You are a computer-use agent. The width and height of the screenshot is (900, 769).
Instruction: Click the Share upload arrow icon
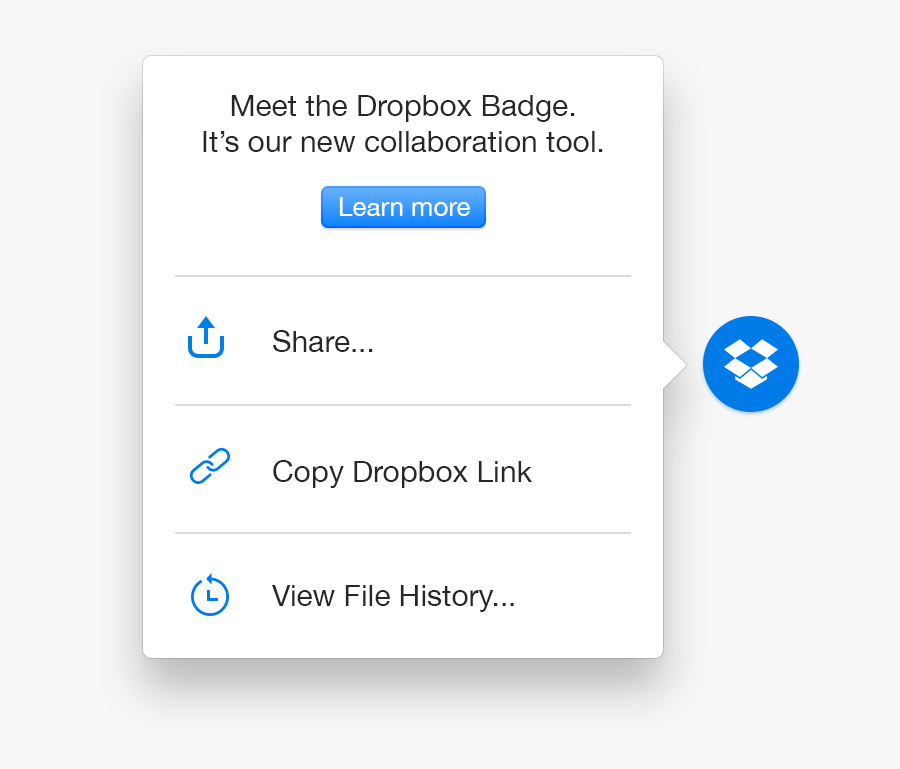(206, 338)
